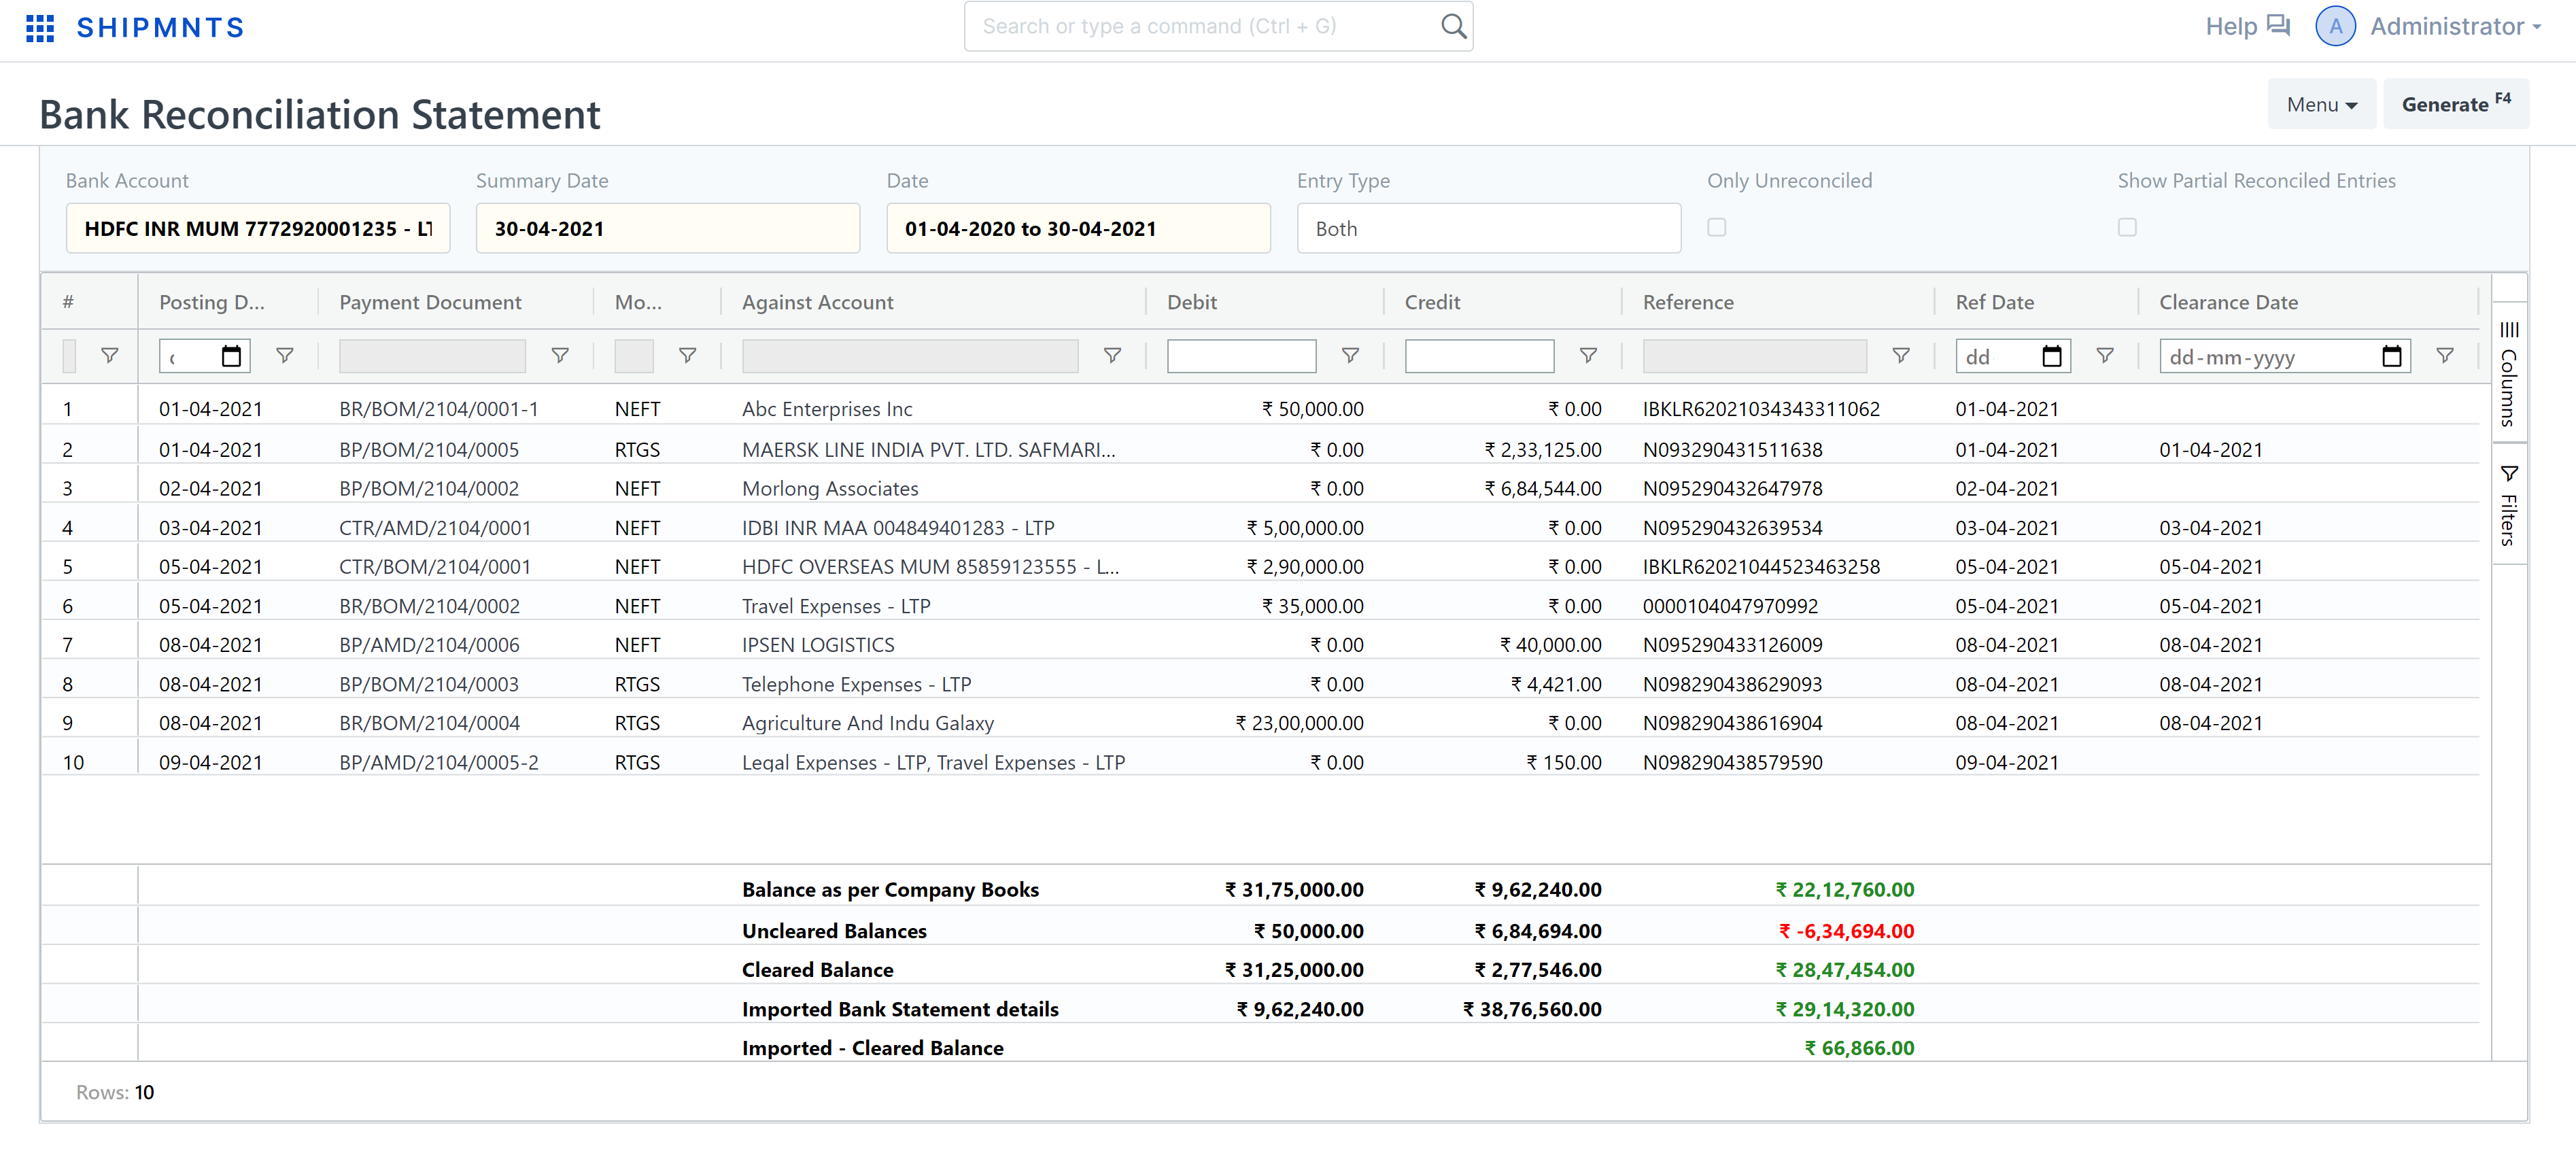
Task: Tick Show Partial Reconciled Entries checkbox
Action: pyautogui.click(x=2127, y=228)
